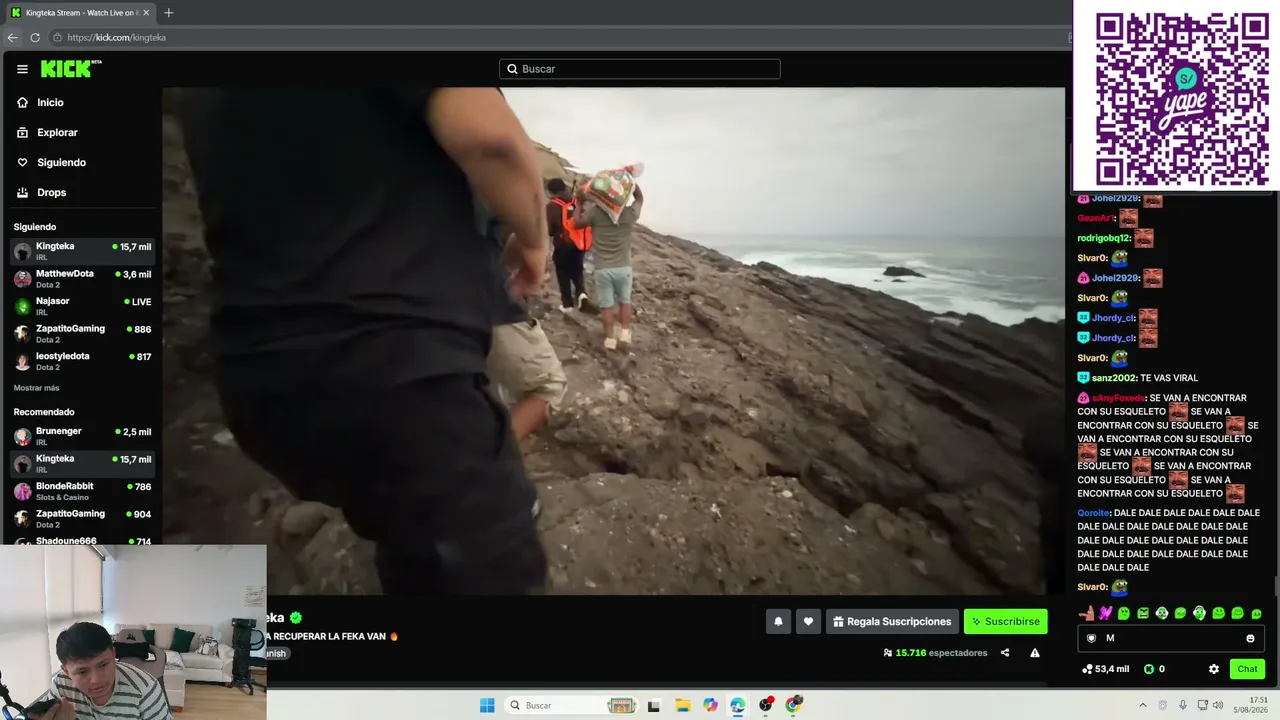
Task: Click the channel points 53,4 mil balance
Action: coord(1105,669)
